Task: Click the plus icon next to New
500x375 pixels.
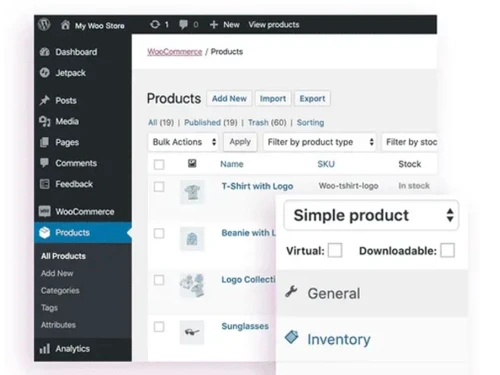Action: click(x=214, y=25)
